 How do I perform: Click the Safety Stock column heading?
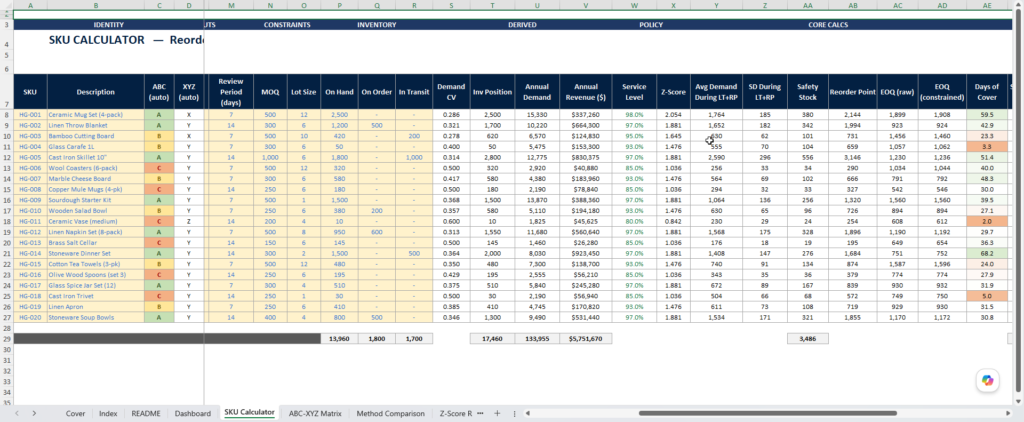click(x=807, y=92)
